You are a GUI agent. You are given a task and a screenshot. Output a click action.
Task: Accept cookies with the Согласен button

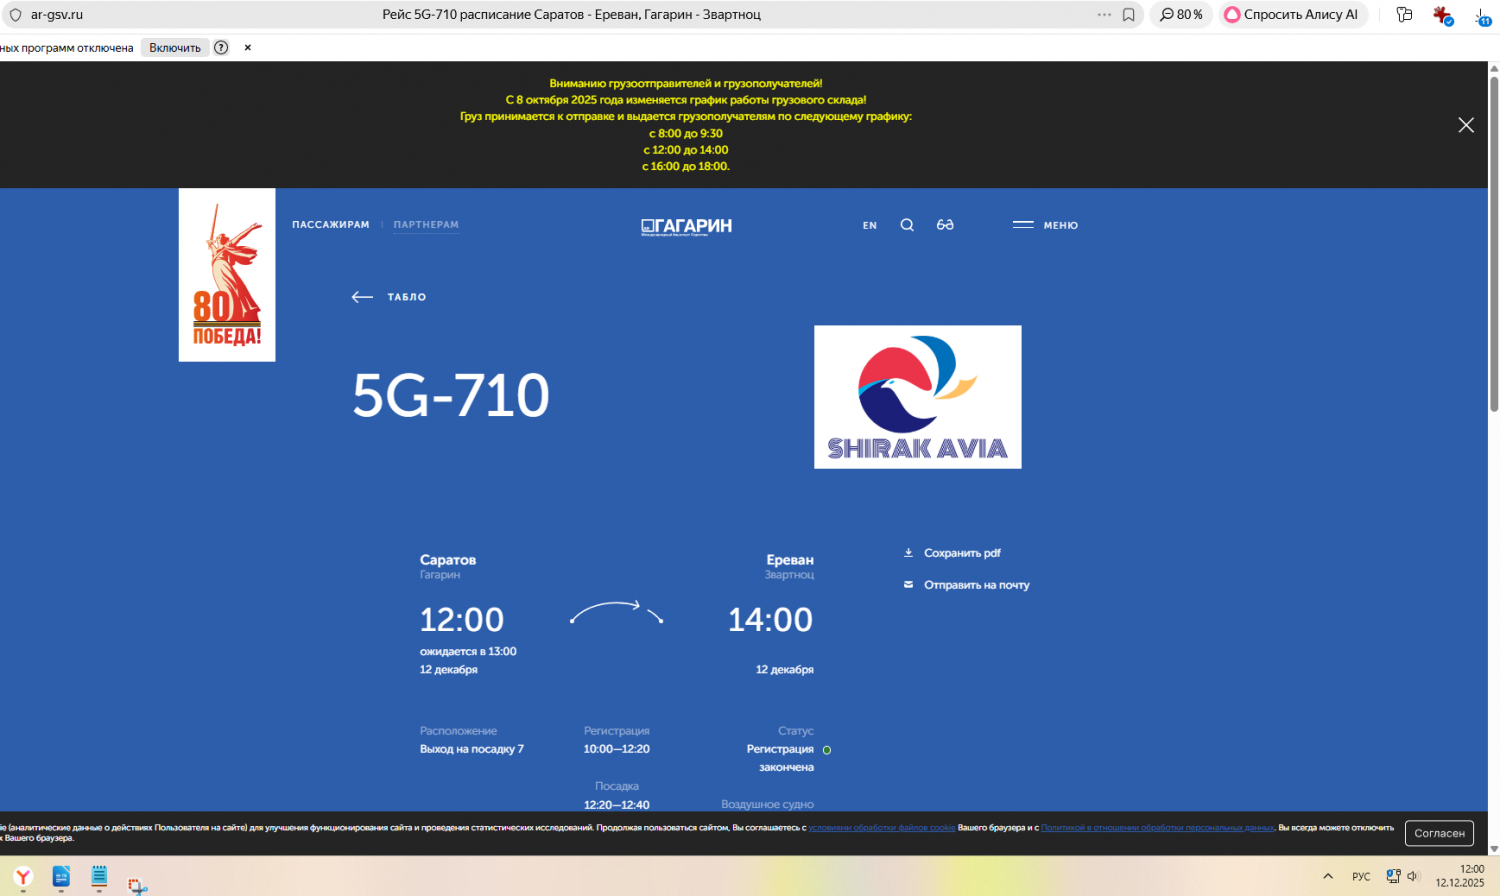[x=1439, y=833]
